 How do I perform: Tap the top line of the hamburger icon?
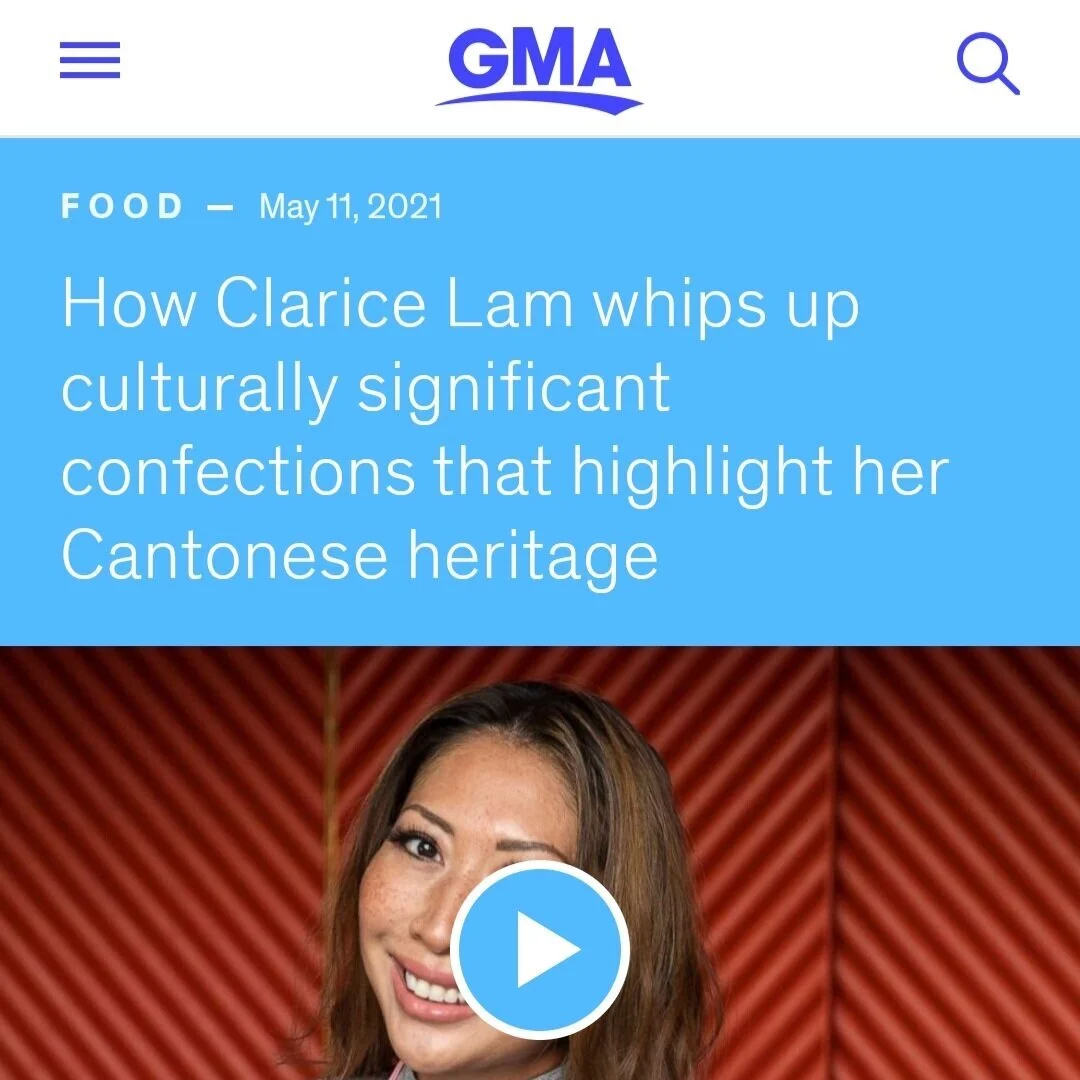click(90, 45)
